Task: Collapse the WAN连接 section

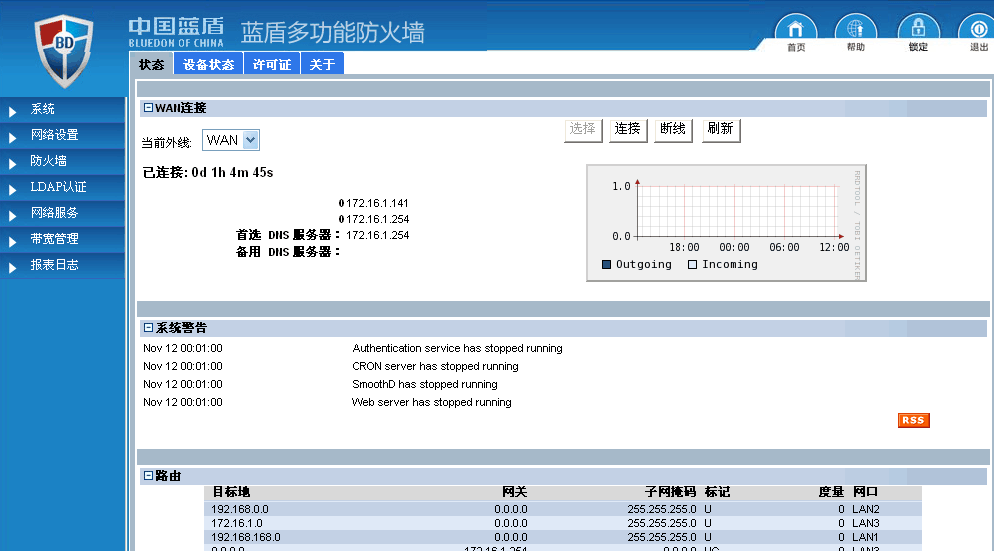Action: [148, 108]
